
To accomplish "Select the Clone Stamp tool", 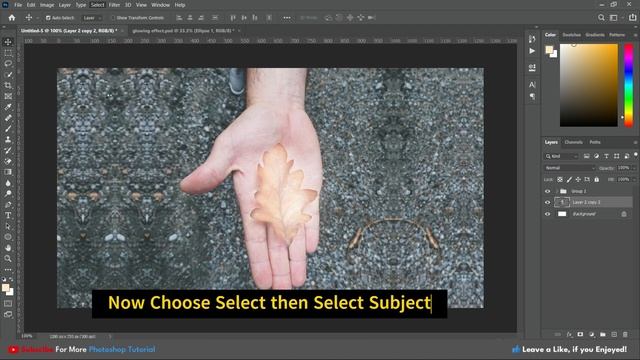I will point(8,140).
